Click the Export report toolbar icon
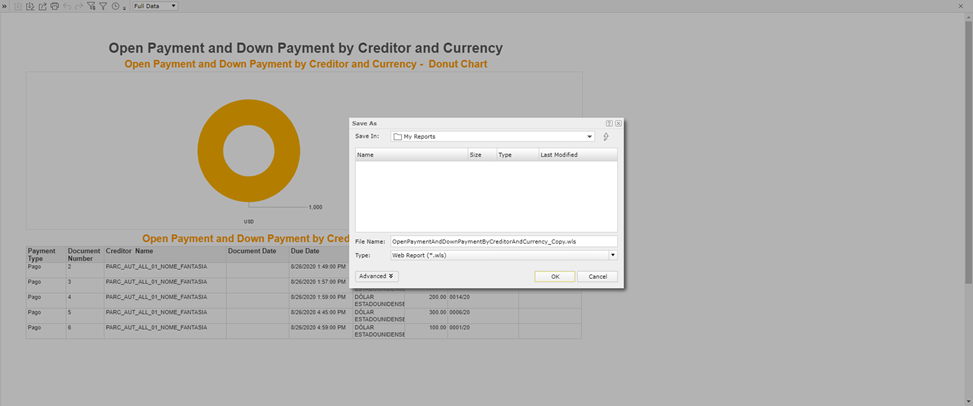The height and width of the screenshot is (406, 973). coord(42,6)
